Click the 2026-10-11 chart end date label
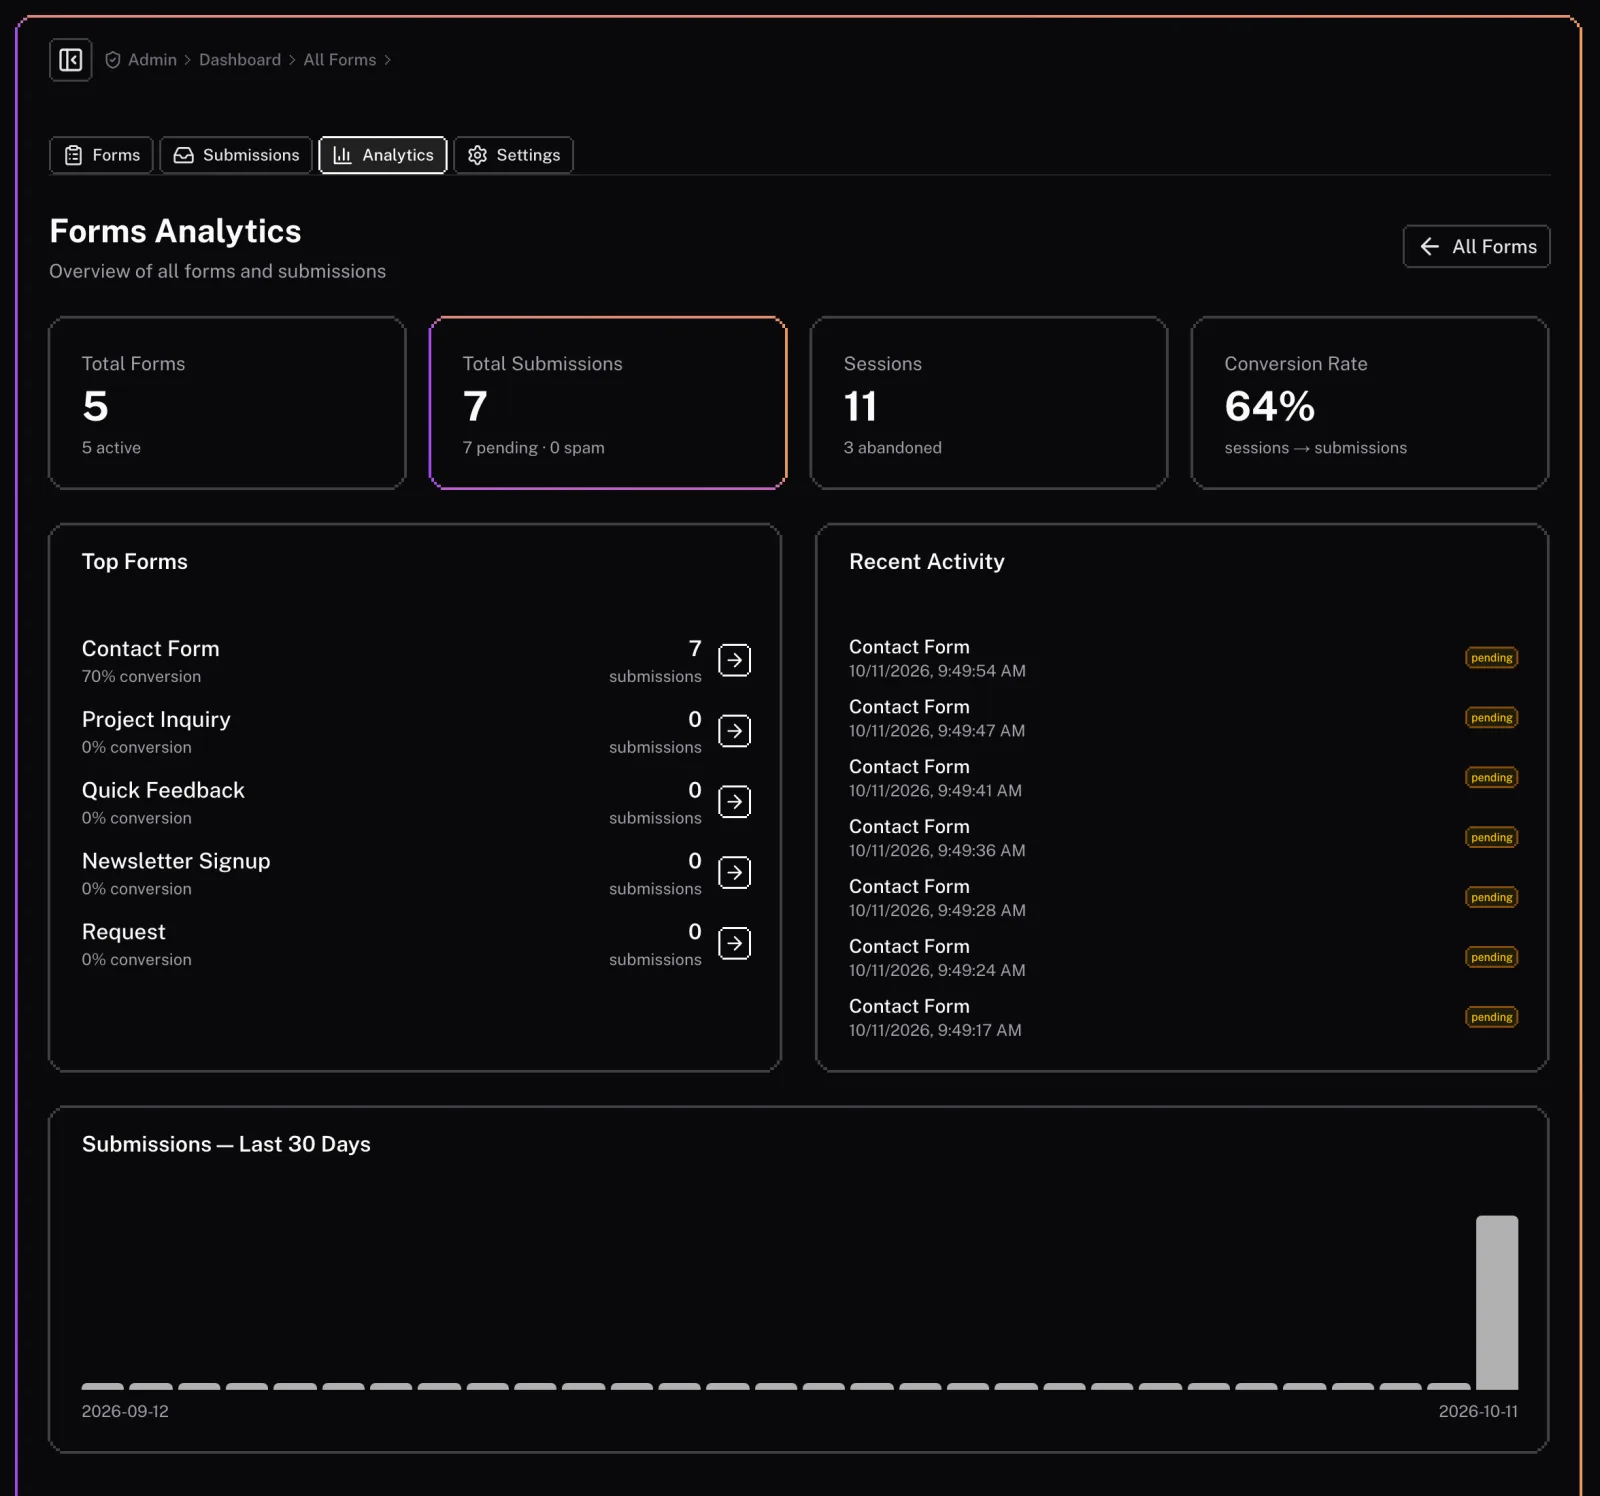This screenshot has height=1496, width=1600. click(x=1478, y=1412)
